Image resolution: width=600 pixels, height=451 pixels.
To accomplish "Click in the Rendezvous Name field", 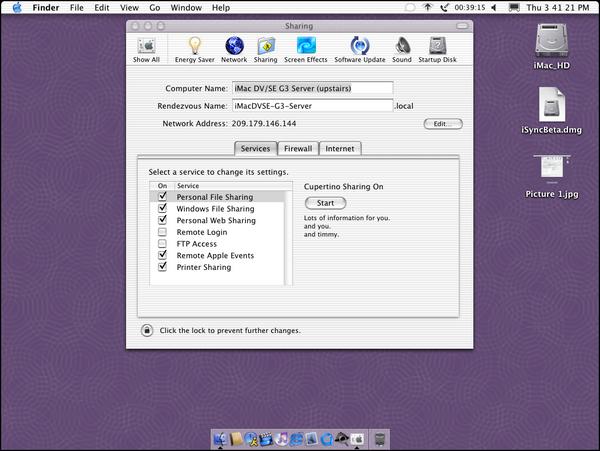I will coord(313,106).
